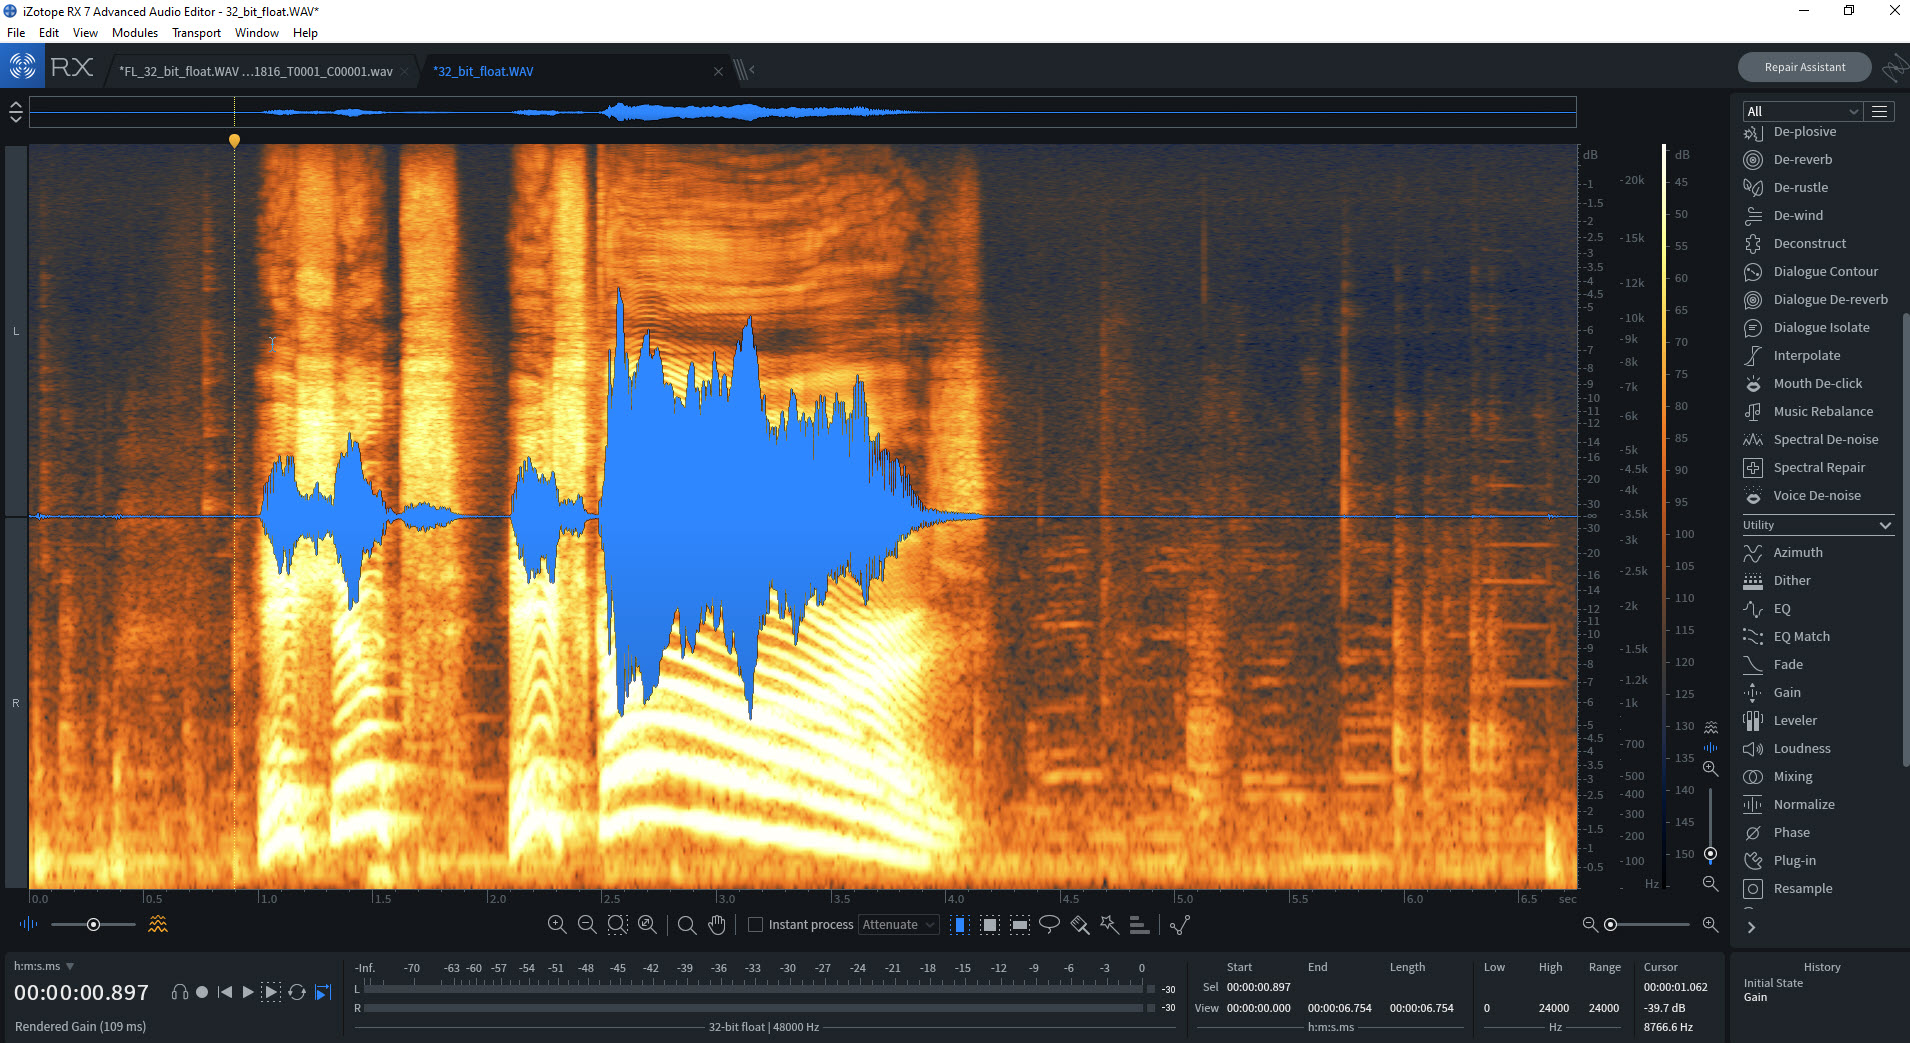The width and height of the screenshot is (1910, 1043).
Task: Toggle the Time-Frequency selection tool
Action: coord(990,924)
